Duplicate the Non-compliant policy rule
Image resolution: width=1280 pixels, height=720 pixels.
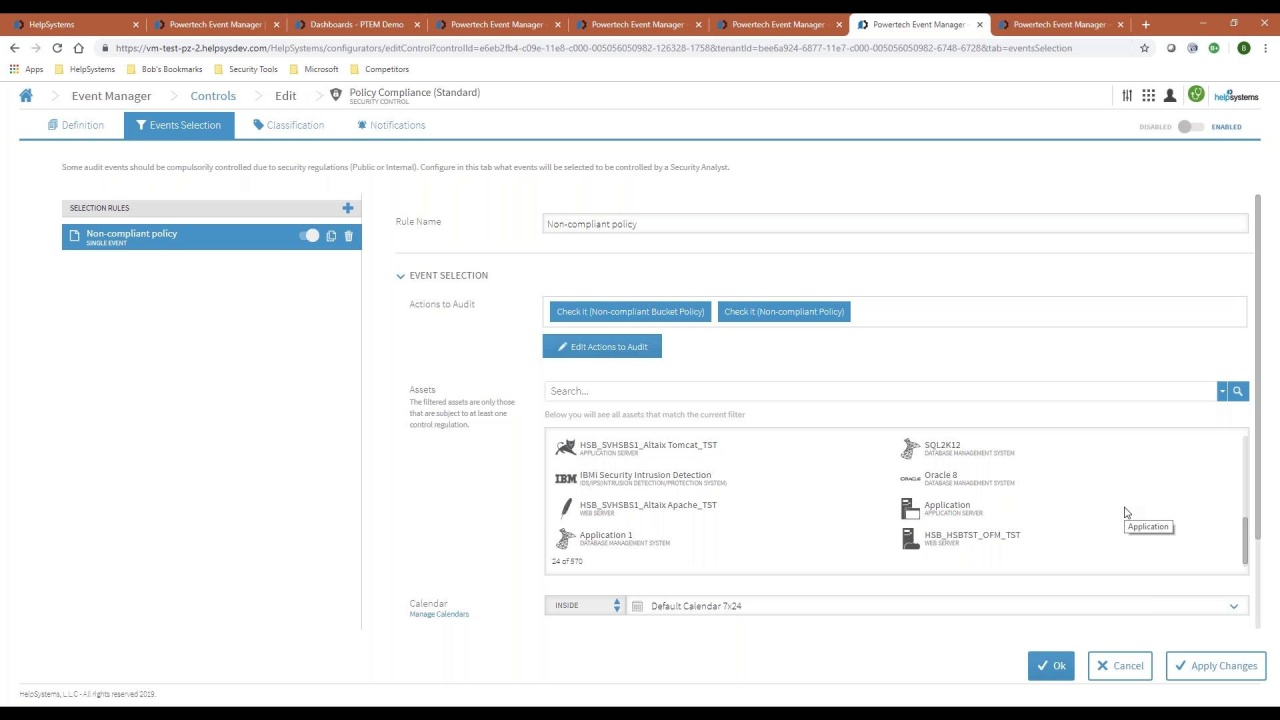click(x=331, y=236)
